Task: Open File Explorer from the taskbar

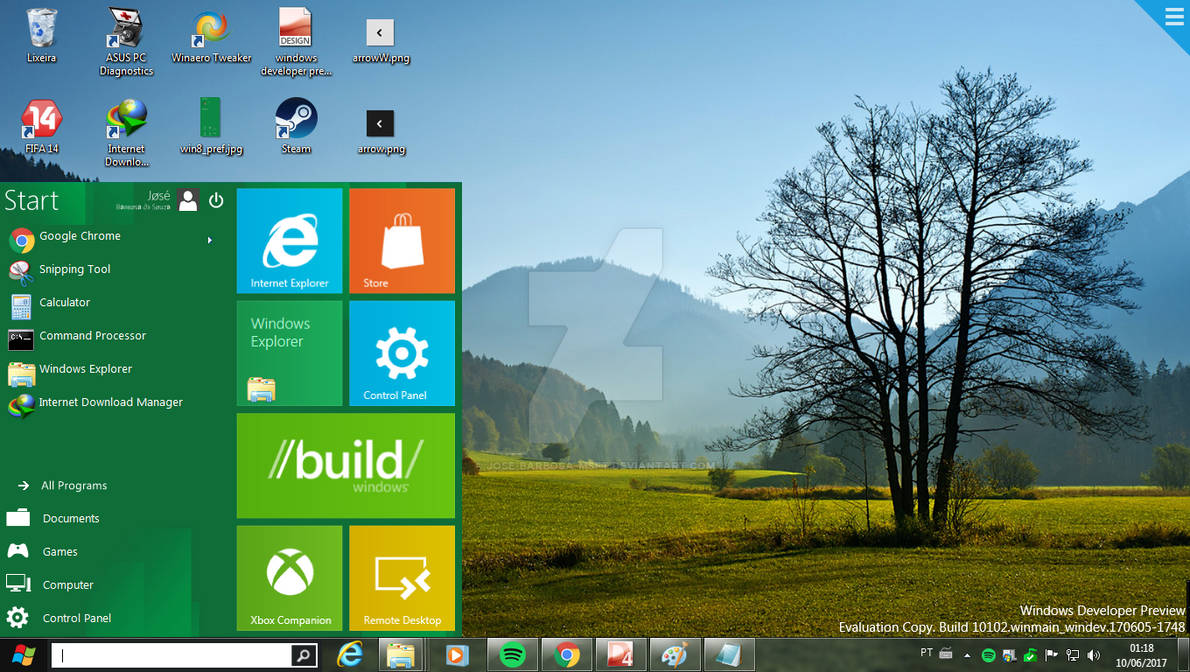Action: [401, 655]
